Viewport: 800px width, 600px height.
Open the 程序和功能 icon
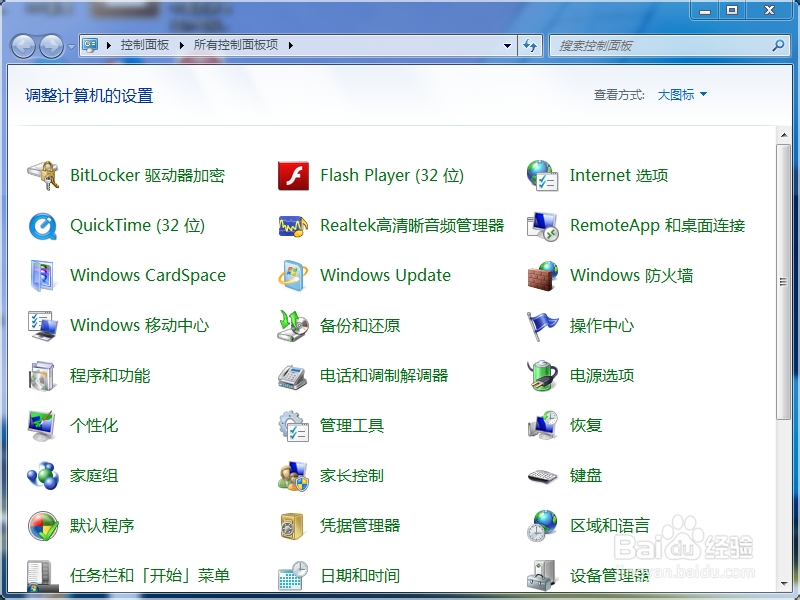[x=42, y=376]
